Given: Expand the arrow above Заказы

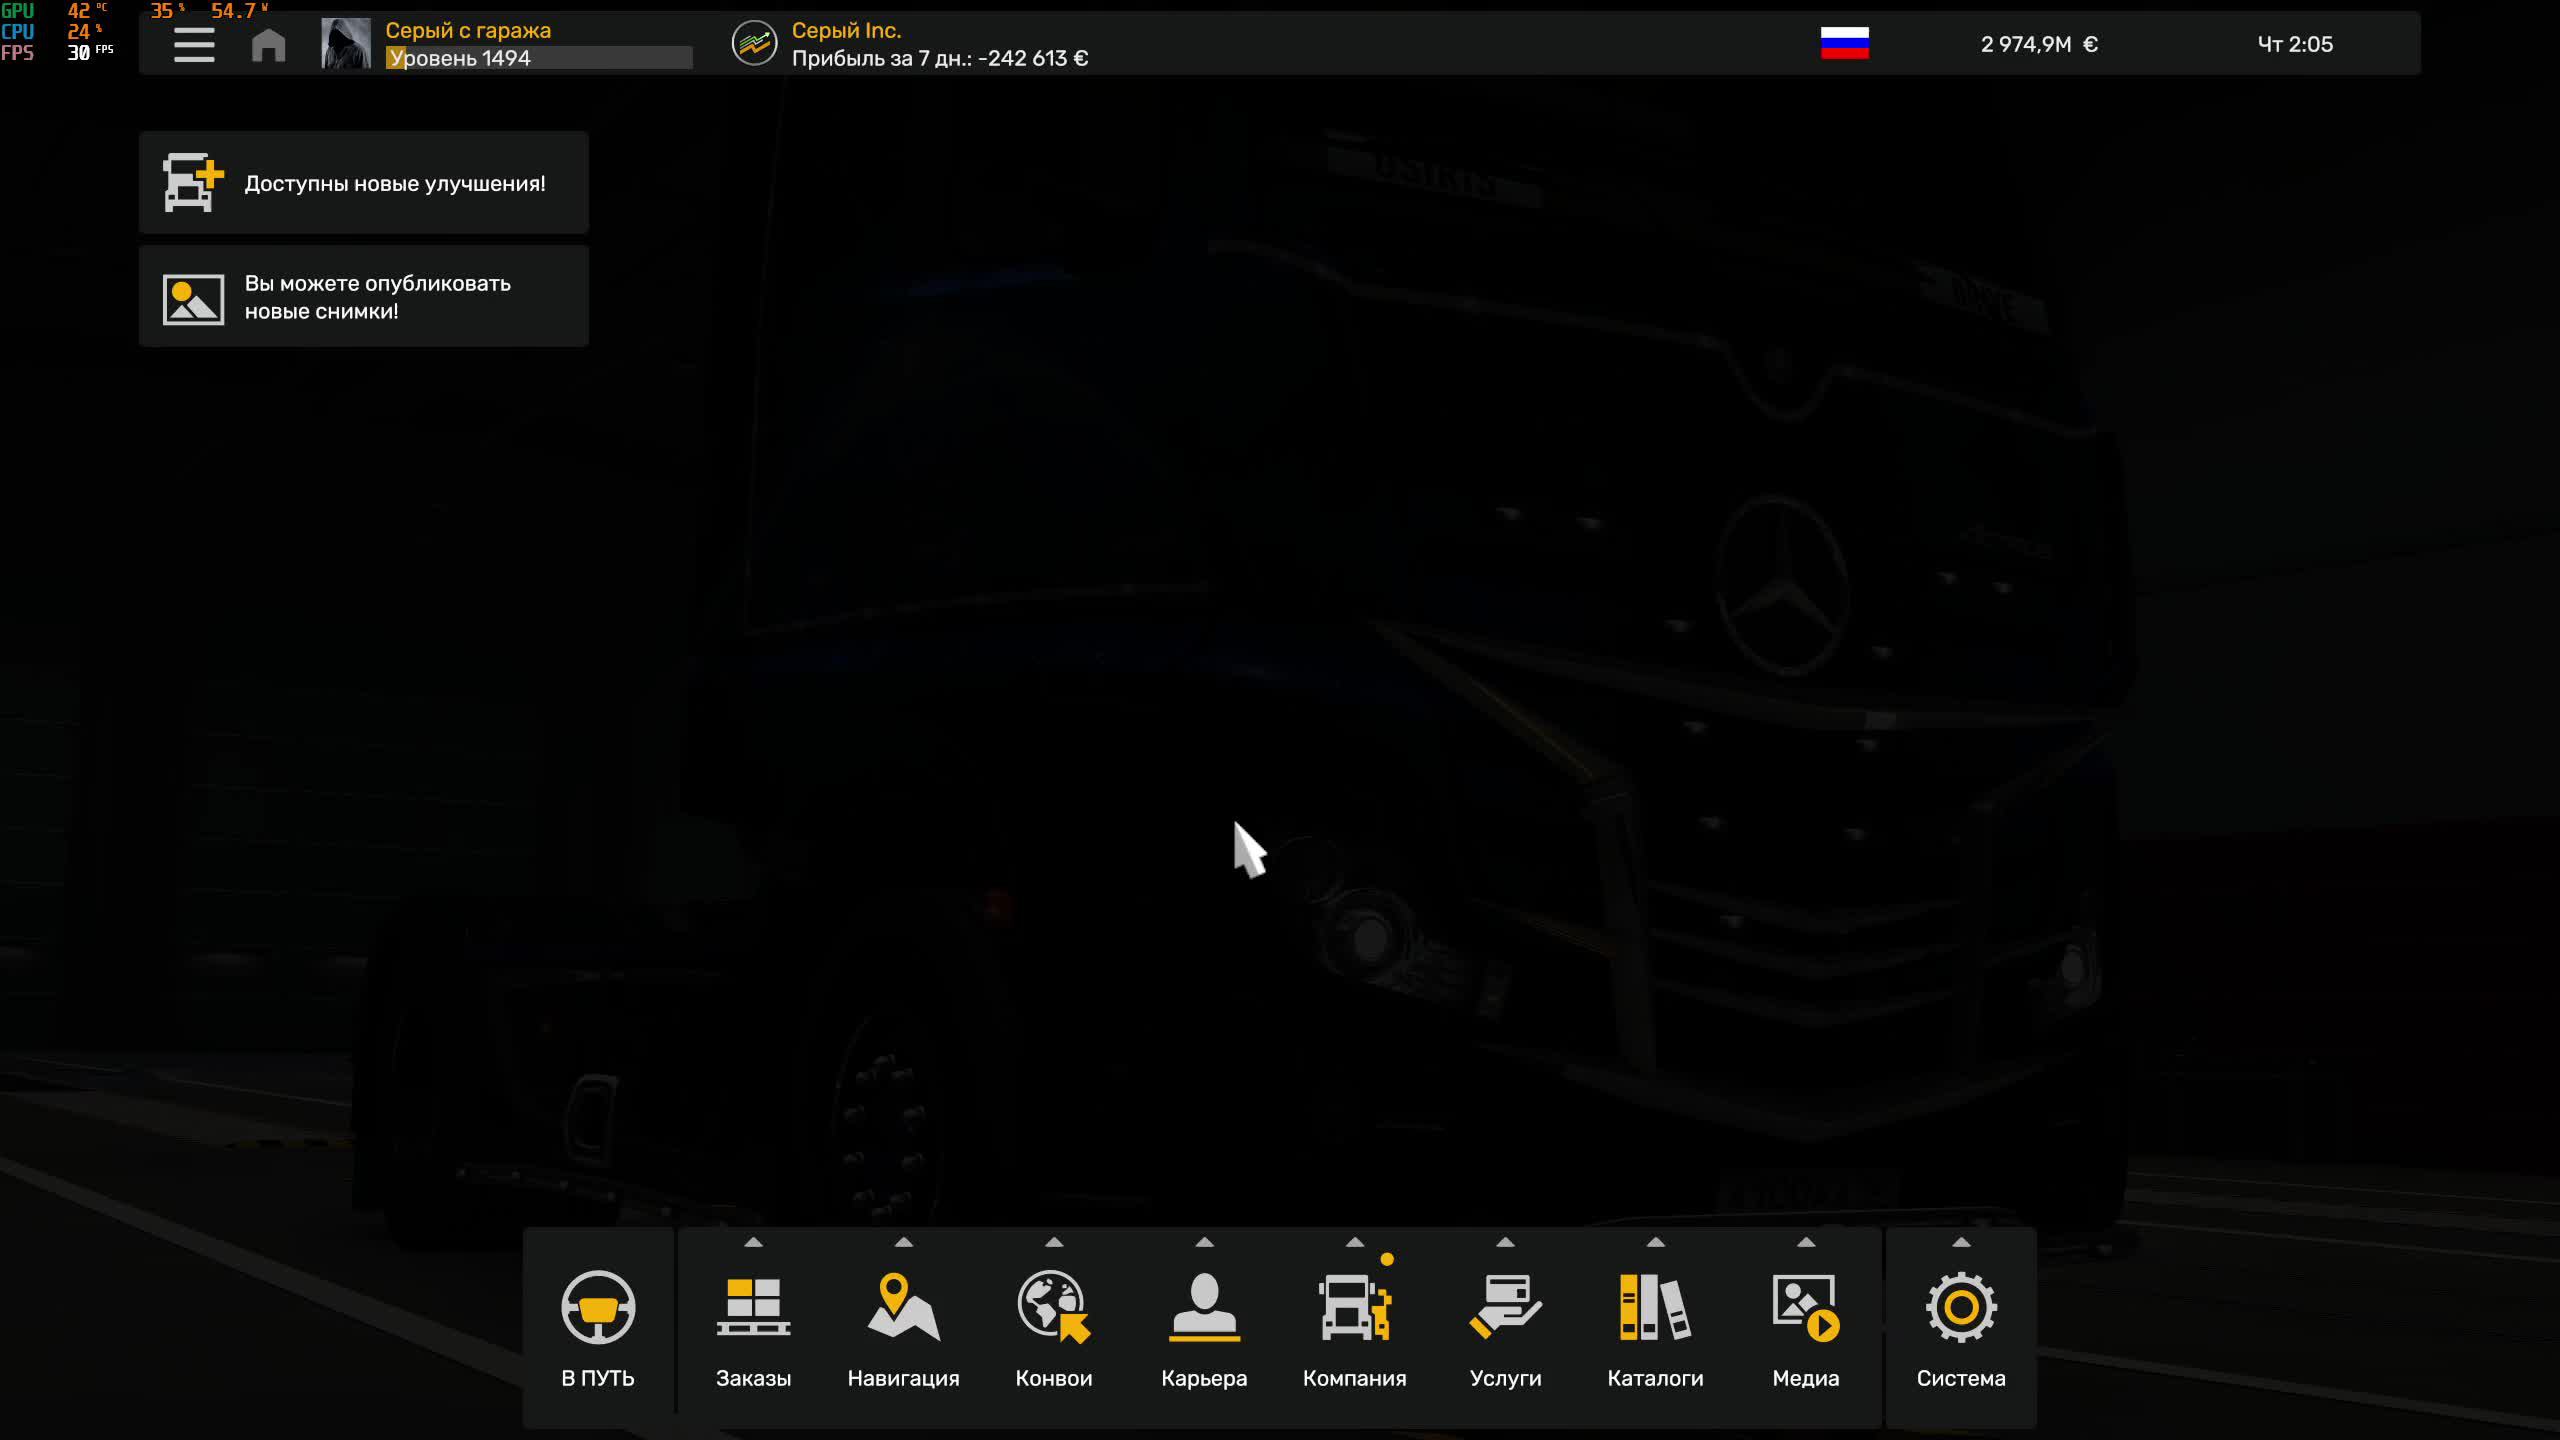Looking at the screenshot, I should [753, 1242].
